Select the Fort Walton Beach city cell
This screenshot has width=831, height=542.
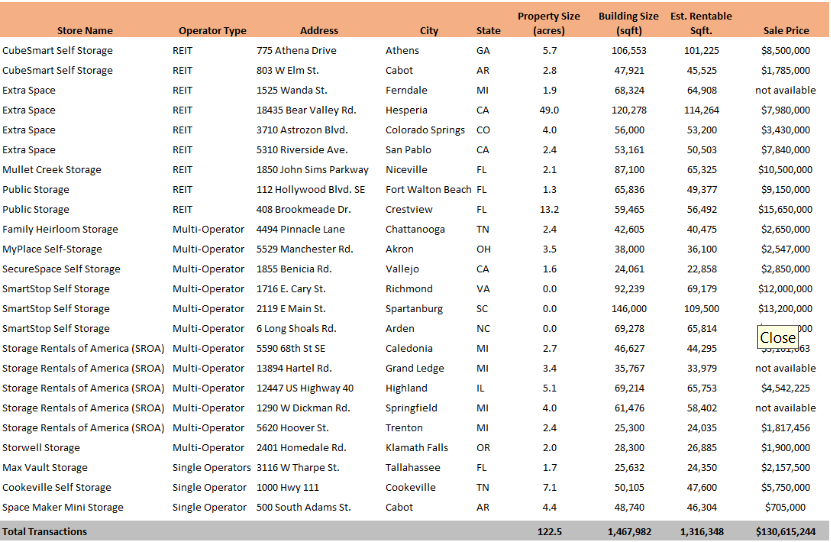pyautogui.click(x=428, y=189)
